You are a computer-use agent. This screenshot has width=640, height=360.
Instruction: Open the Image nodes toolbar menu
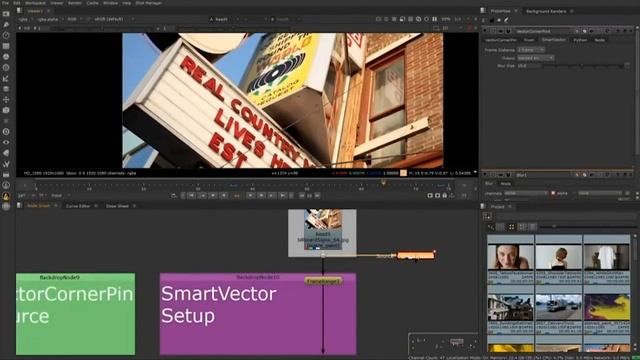[x=6, y=14]
